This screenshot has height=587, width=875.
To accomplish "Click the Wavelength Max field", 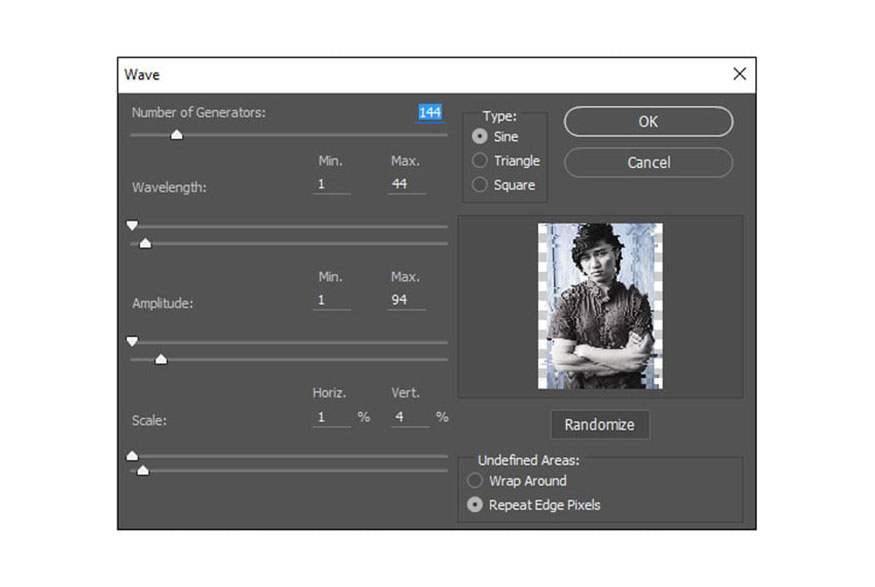I will pyautogui.click(x=406, y=184).
